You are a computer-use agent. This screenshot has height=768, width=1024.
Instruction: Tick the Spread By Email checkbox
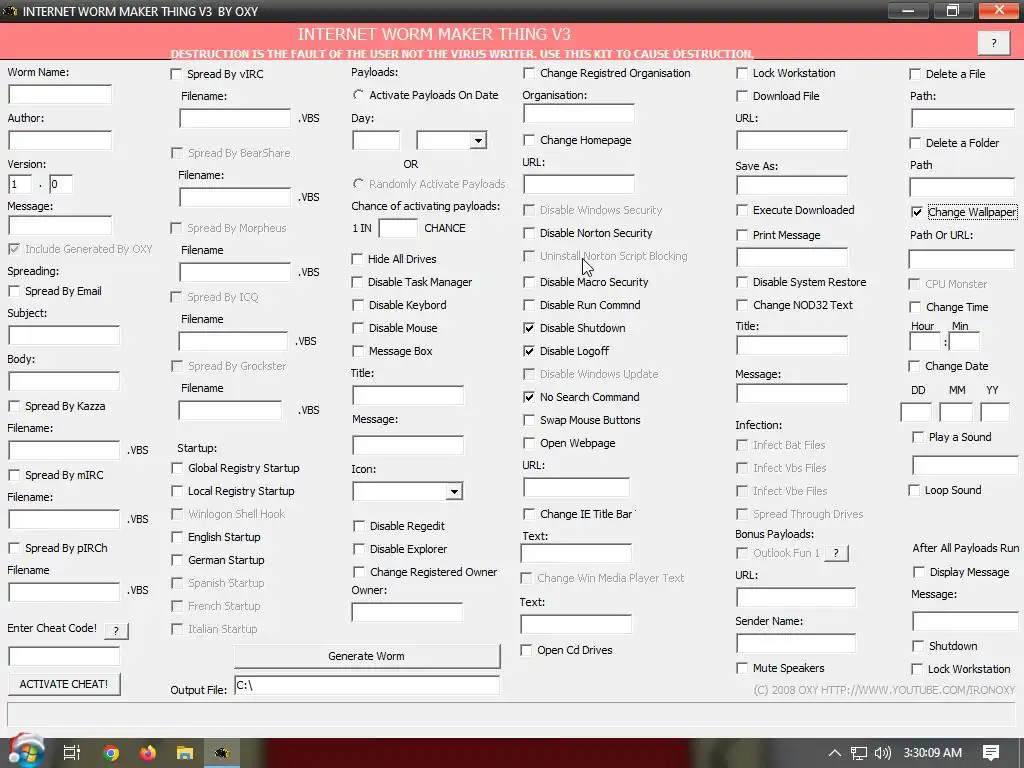click(14, 291)
